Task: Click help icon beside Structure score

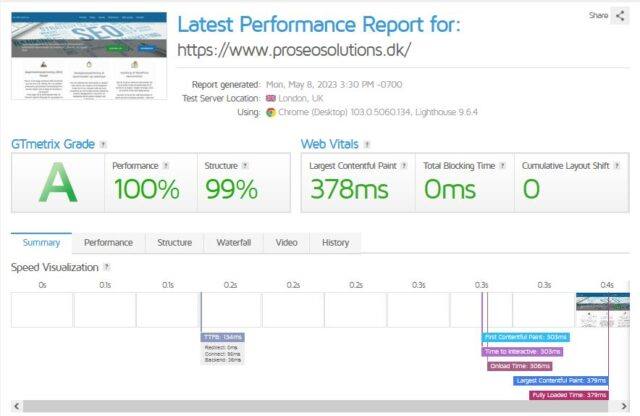Action: [x=245, y=165]
